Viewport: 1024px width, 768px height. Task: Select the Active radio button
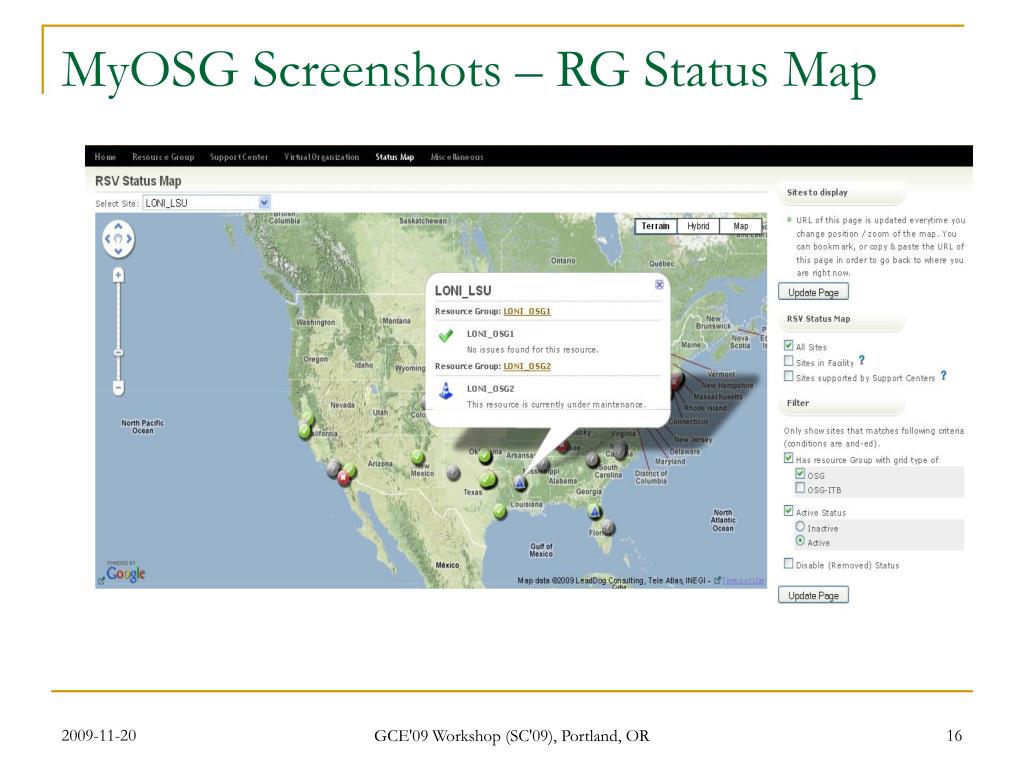click(x=800, y=541)
